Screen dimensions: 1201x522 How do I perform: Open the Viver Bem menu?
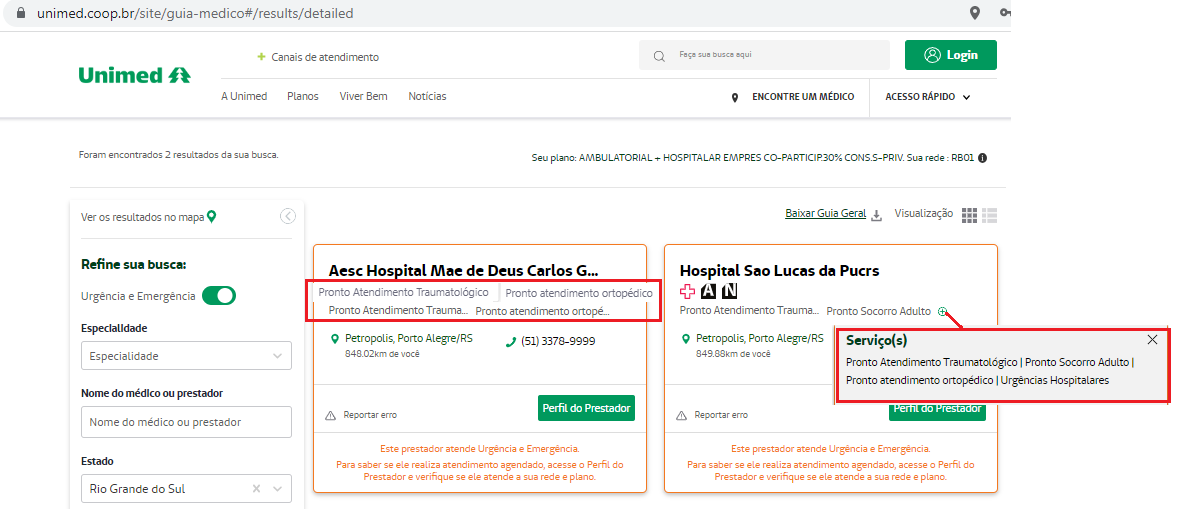click(x=363, y=96)
